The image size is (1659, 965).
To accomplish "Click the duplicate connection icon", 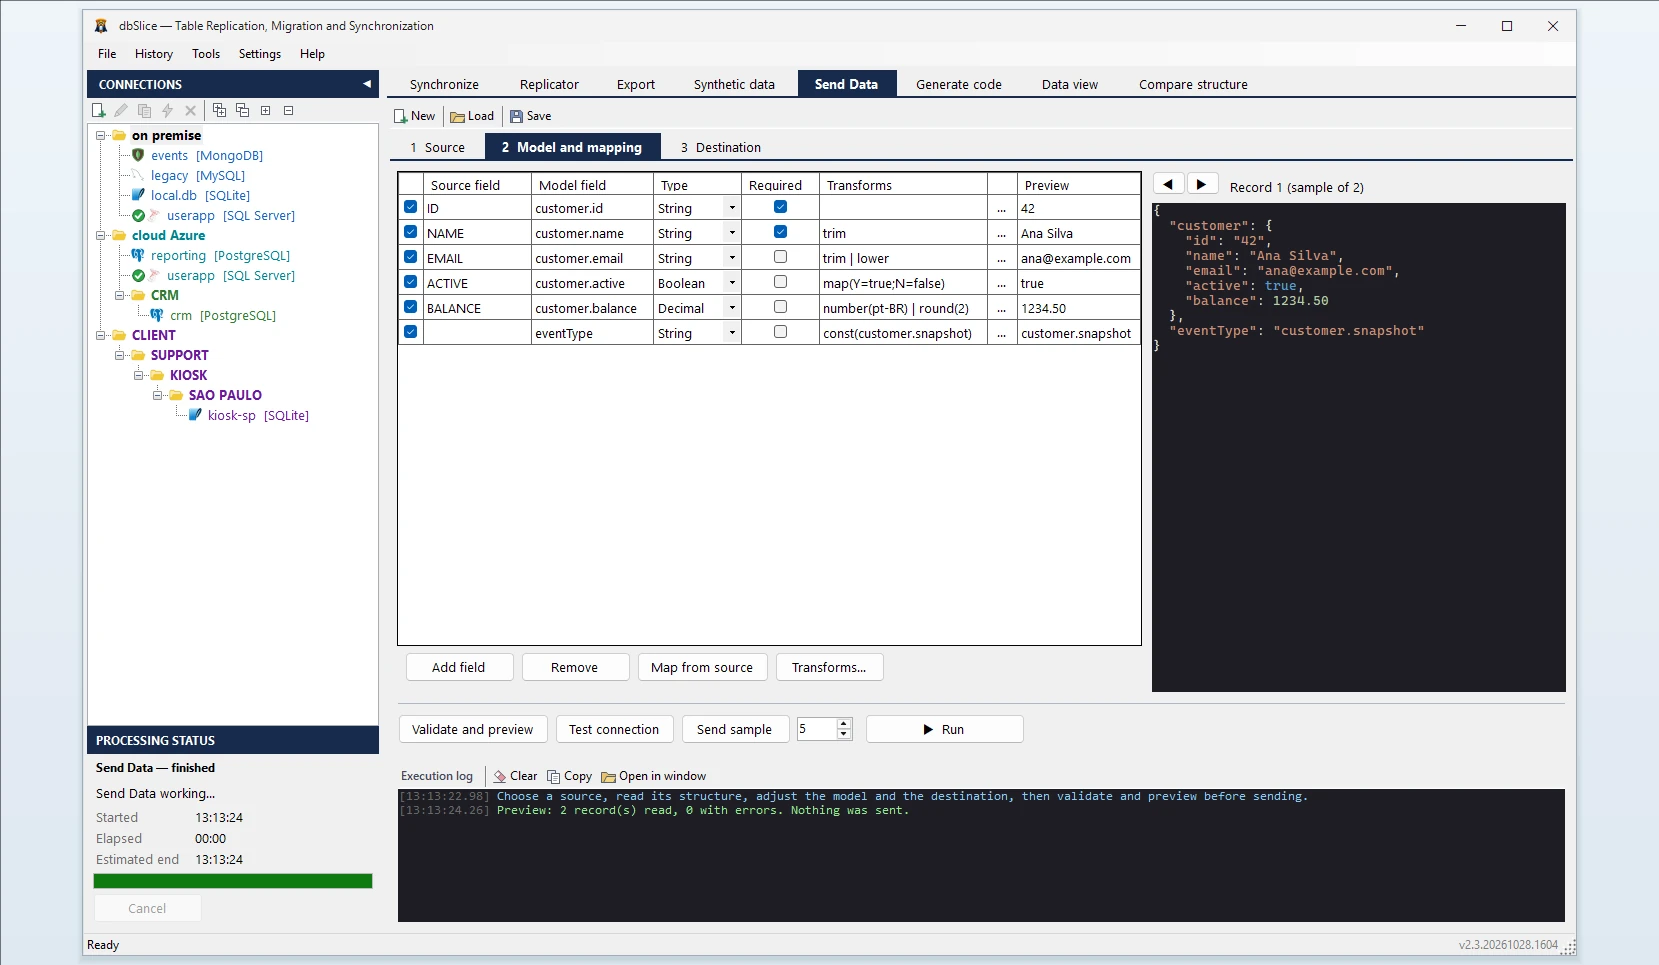I will pyautogui.click(x=144, y=111).
